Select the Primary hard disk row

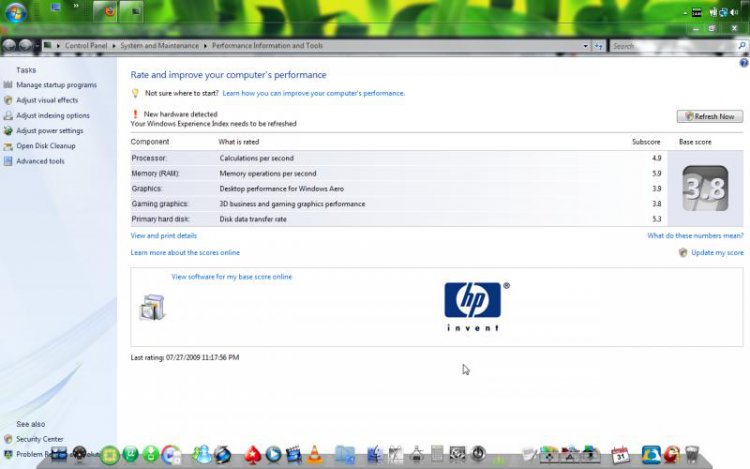pyautogui.click(x=398, y=219)
